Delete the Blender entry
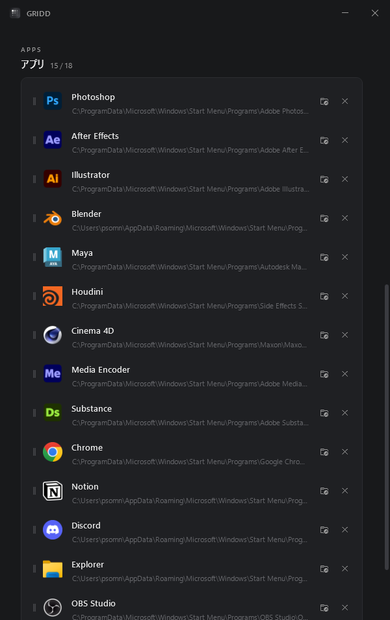 [x=345, y=218]
